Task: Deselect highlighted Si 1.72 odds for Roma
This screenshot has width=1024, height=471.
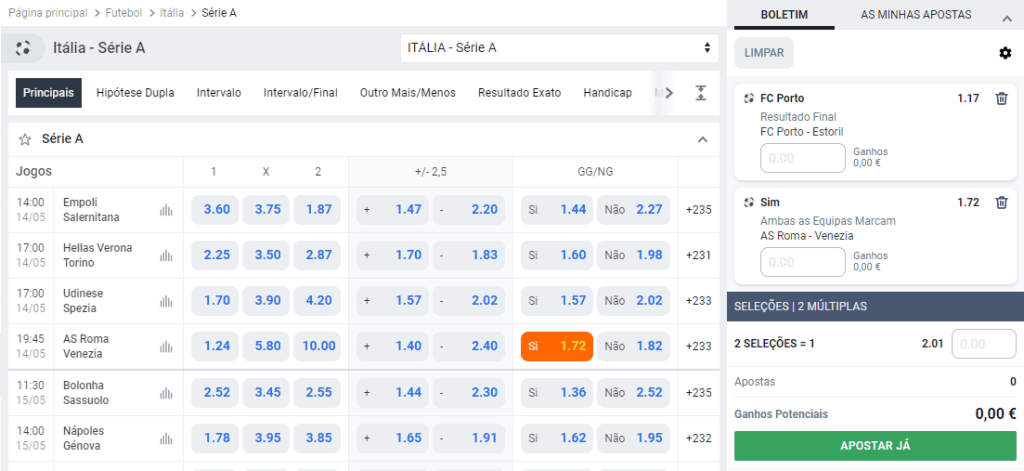Action: point(557,346)
